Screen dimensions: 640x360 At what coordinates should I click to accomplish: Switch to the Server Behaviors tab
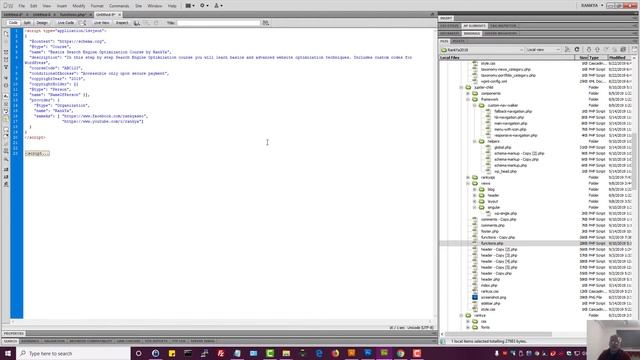pyautogui.click(x=501, y=33)
